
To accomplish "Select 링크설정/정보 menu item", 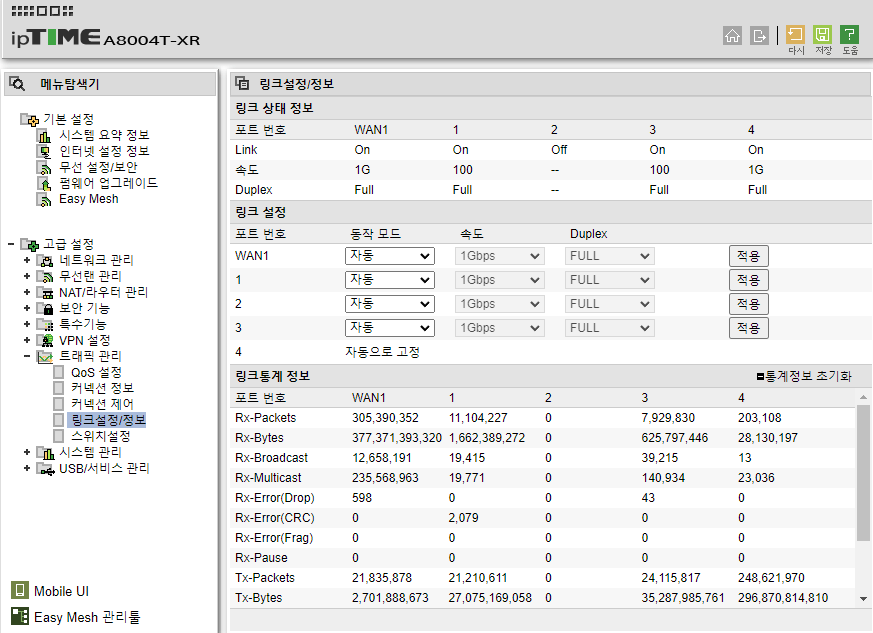I will click(108, 420).
